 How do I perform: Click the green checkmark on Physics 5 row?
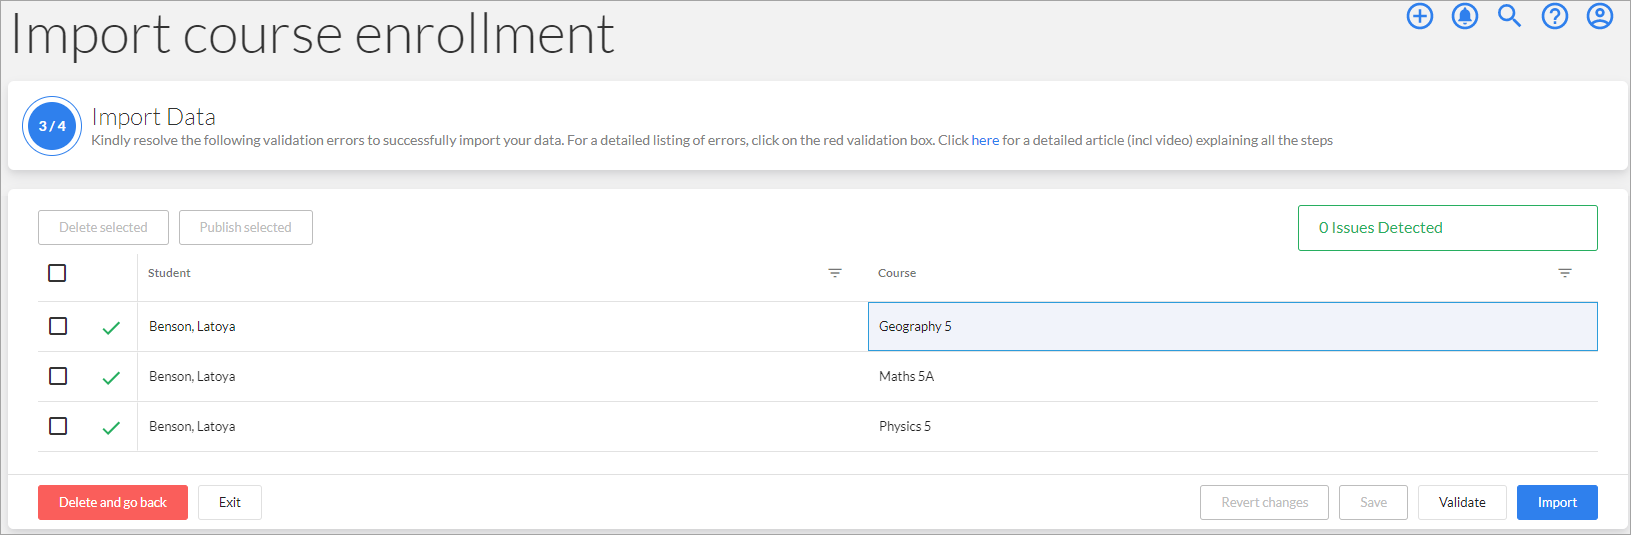[111, 427]
